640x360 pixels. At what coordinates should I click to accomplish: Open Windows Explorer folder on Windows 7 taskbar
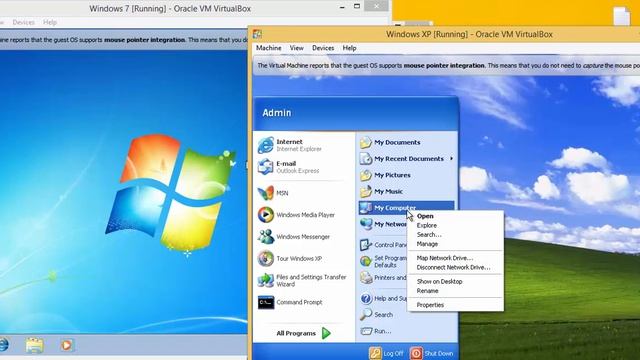pyautogui.click(x=34, y=345)
